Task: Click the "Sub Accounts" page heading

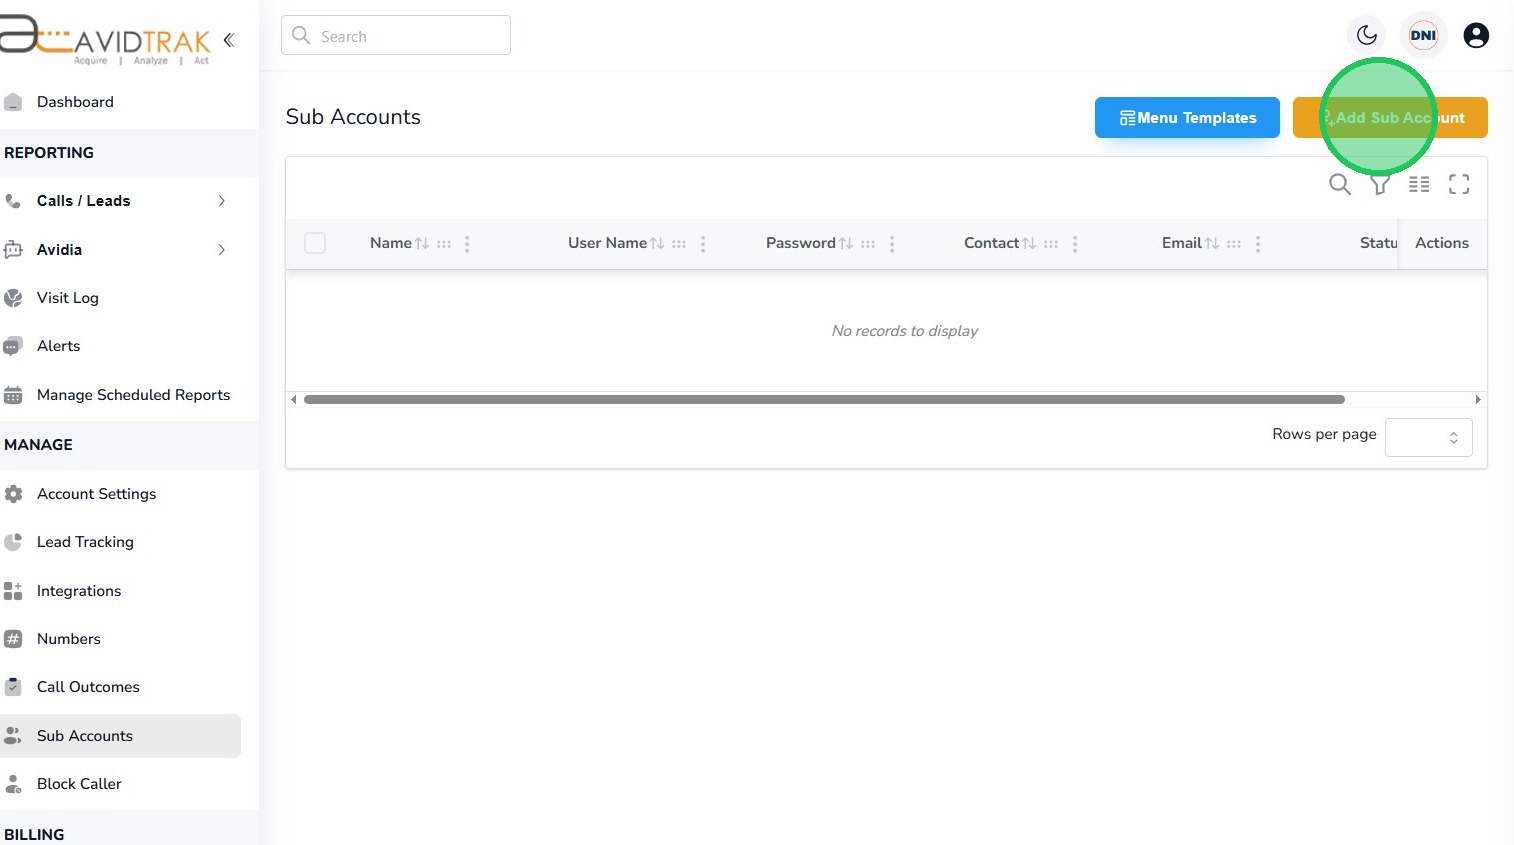Action: [353, 117]
